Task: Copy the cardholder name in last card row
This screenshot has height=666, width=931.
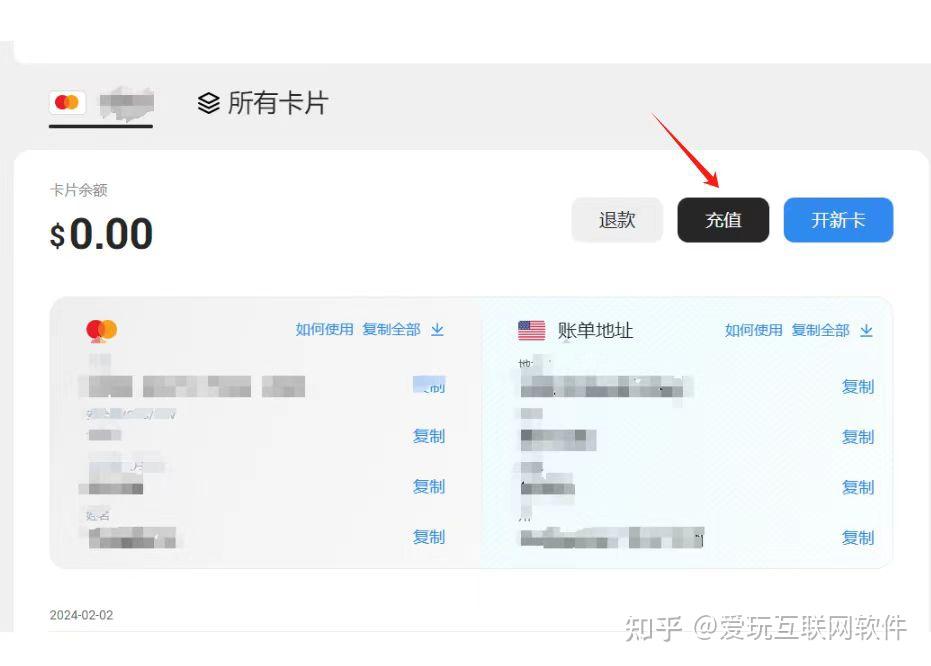Action: [429, 537]
